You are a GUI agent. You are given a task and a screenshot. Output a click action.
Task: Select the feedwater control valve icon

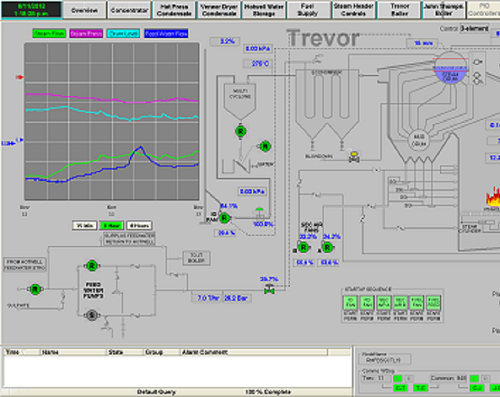point(269,289)
